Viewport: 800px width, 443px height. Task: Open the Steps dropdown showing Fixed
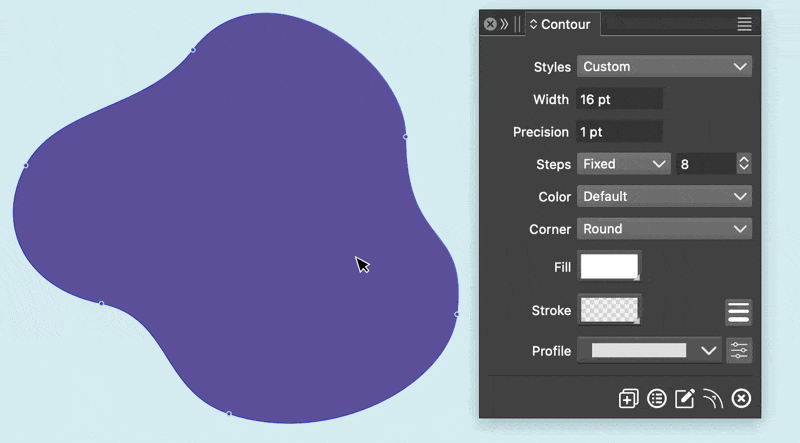623,164
